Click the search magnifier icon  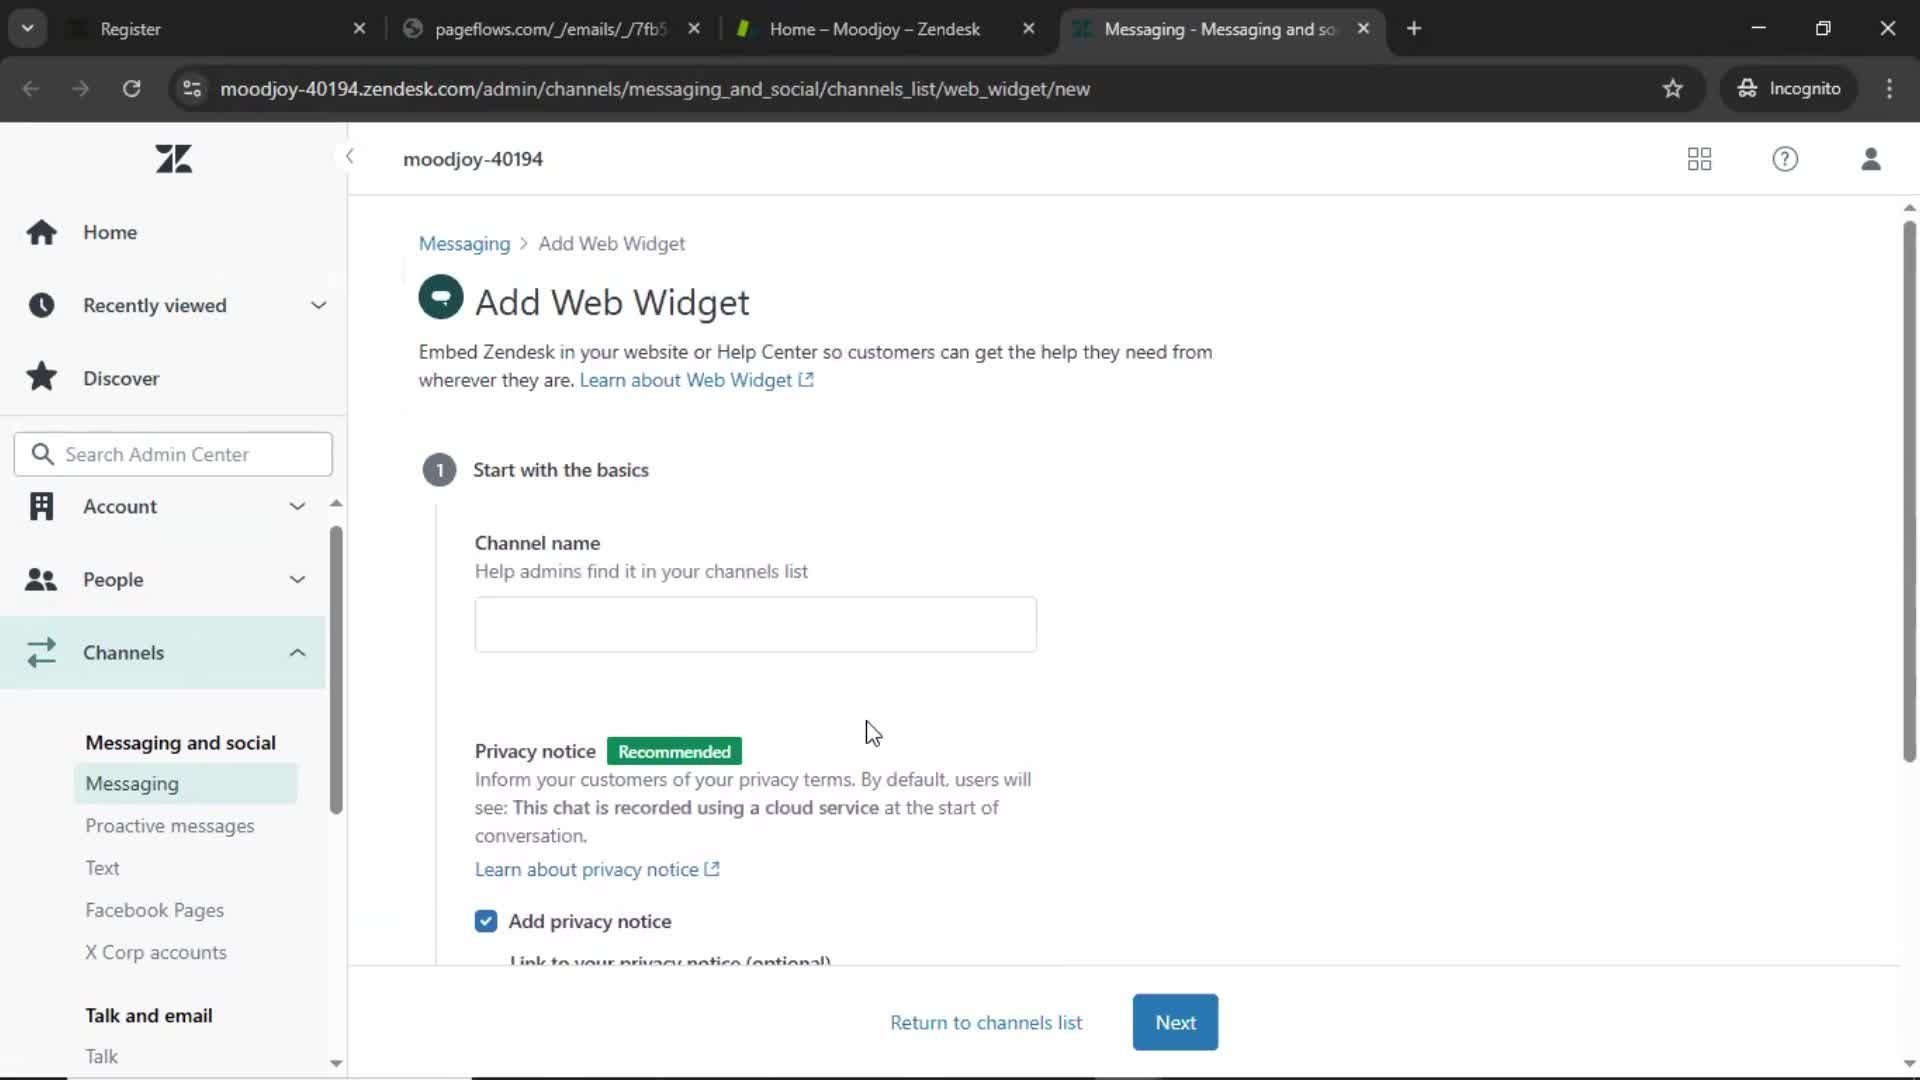[x=42, y=454]
